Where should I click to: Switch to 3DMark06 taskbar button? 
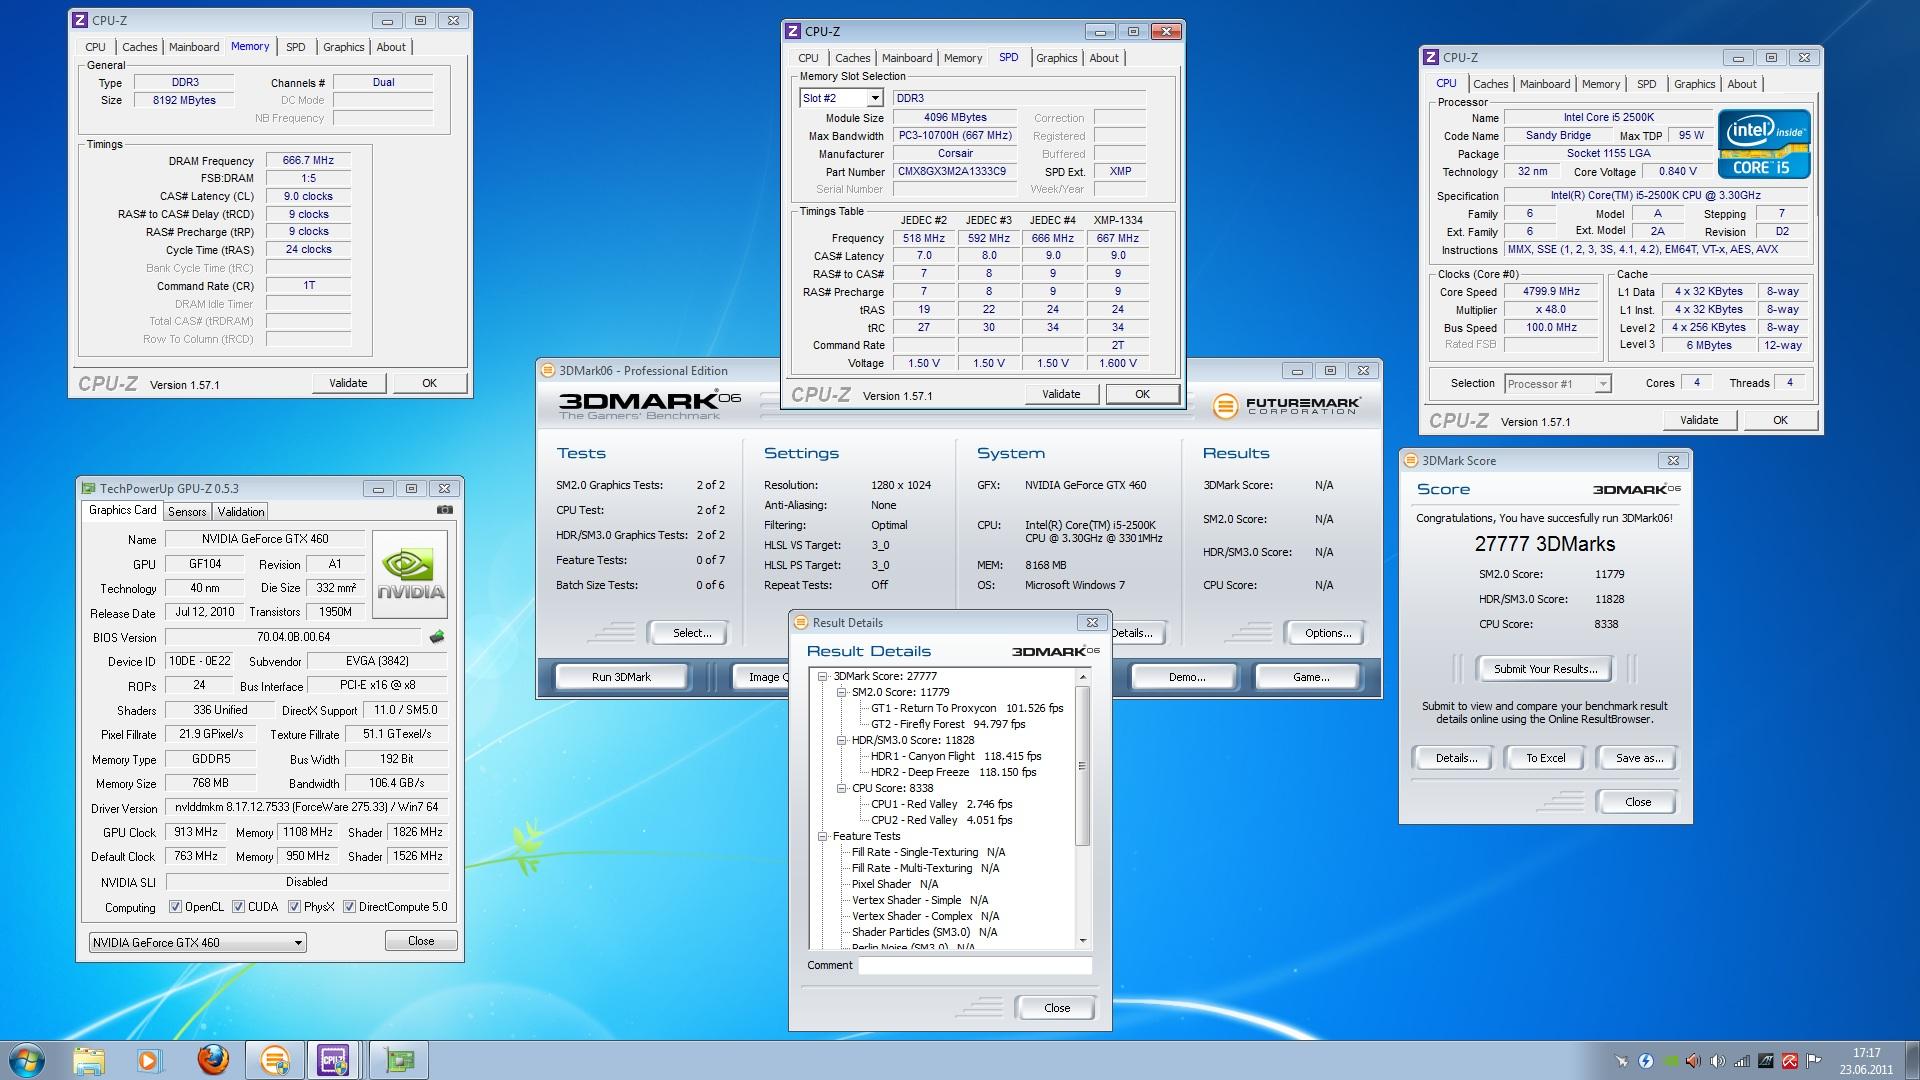tap(275, 1060)
